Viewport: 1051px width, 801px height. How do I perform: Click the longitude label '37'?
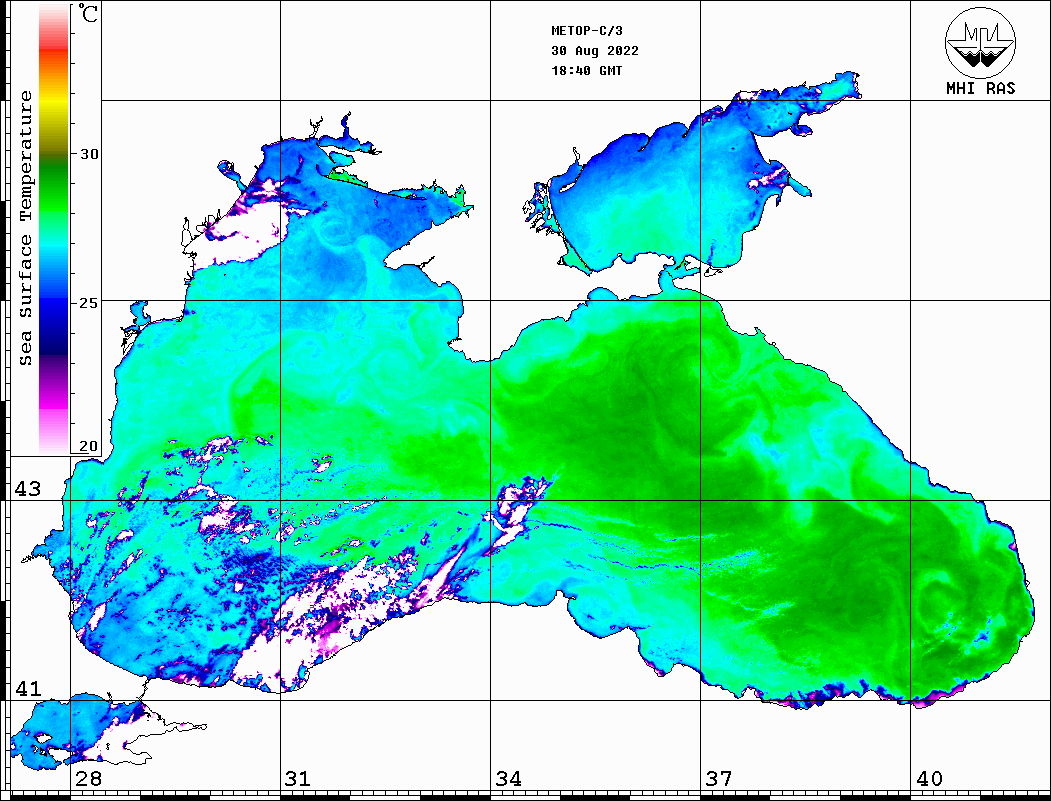click(x=719, y=779)
